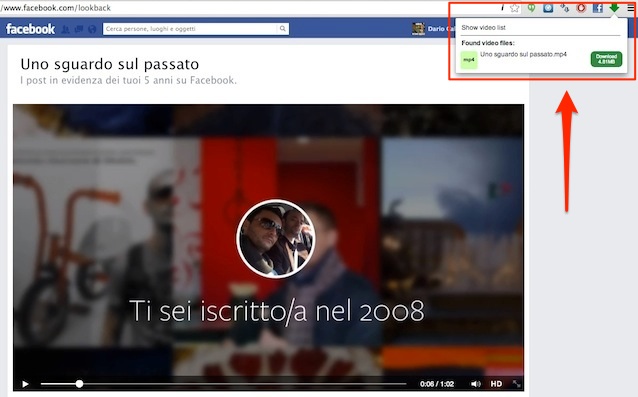The height and width of the screenshot is (397, 638).
Task: Click the red circular extension icon
Action: pyautogui.click(x=581, y=8)
